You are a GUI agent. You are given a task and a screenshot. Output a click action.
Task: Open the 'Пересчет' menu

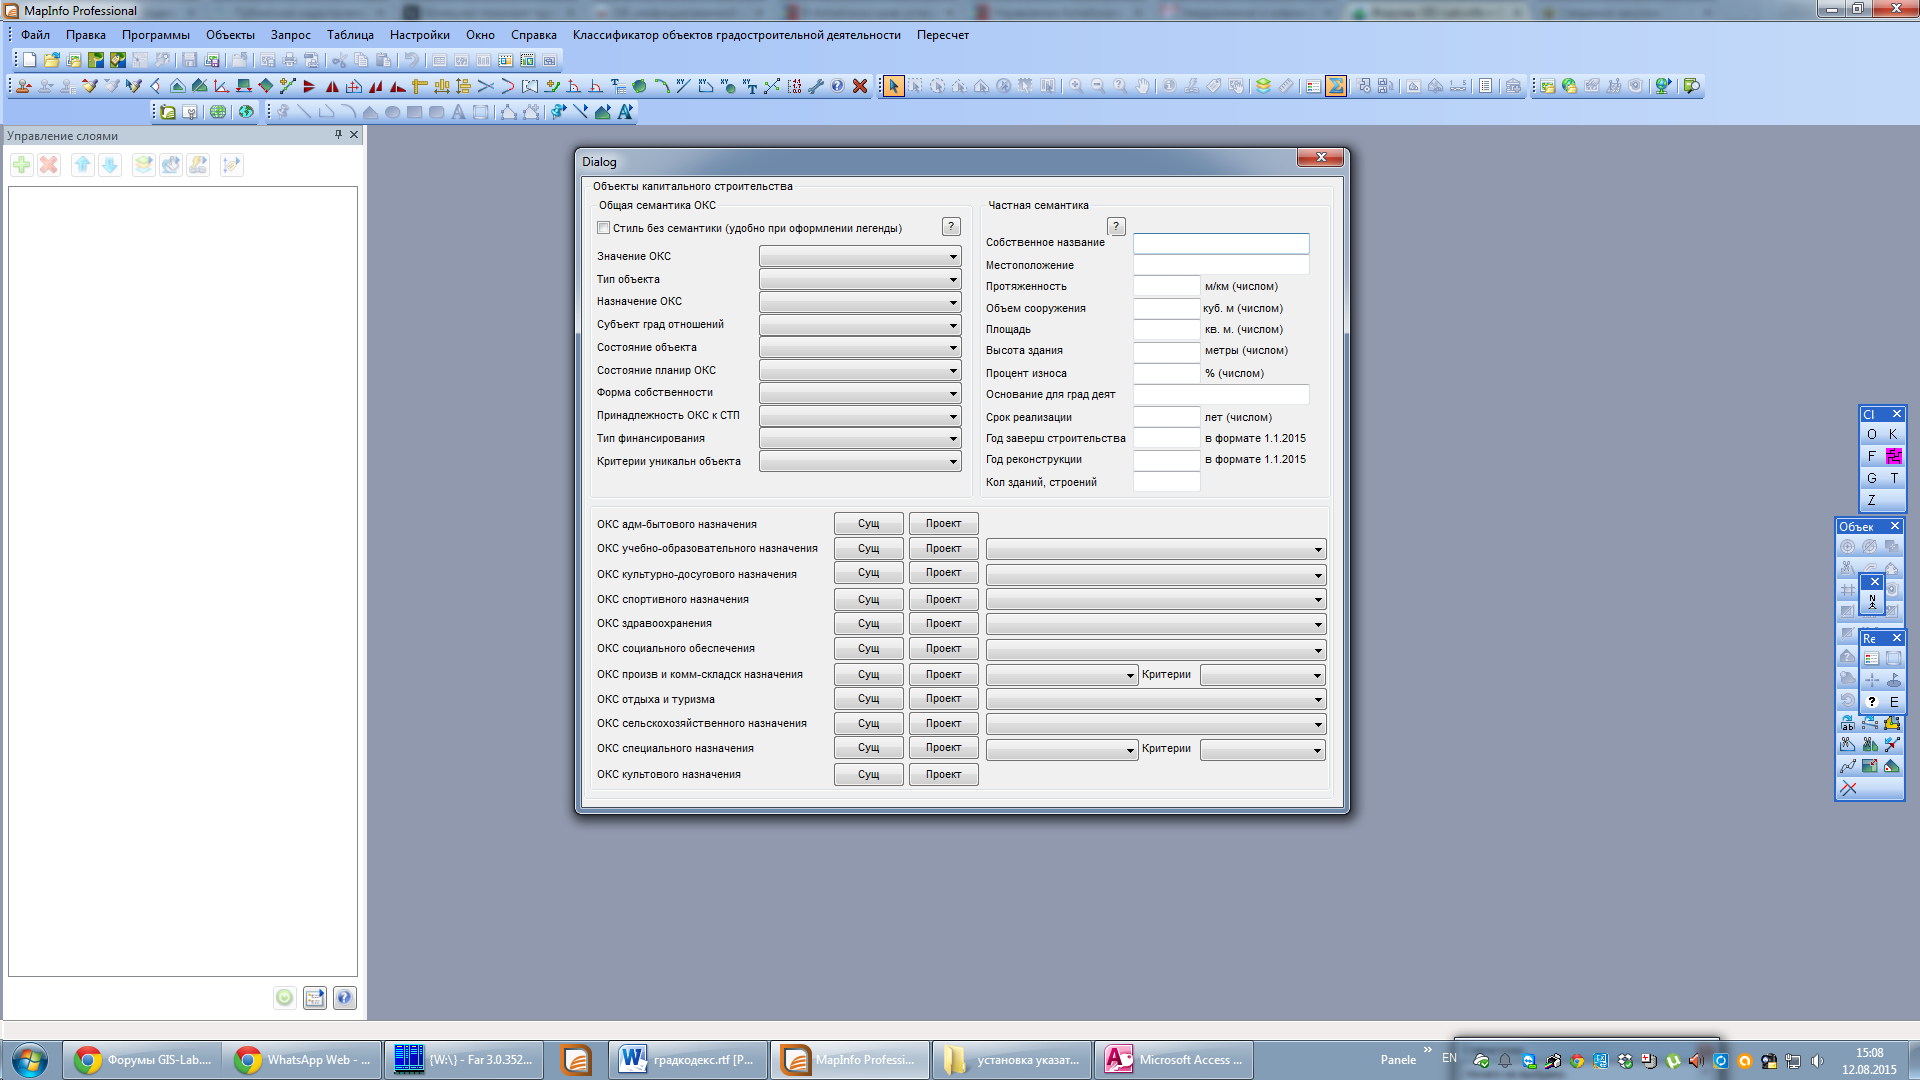942,35
